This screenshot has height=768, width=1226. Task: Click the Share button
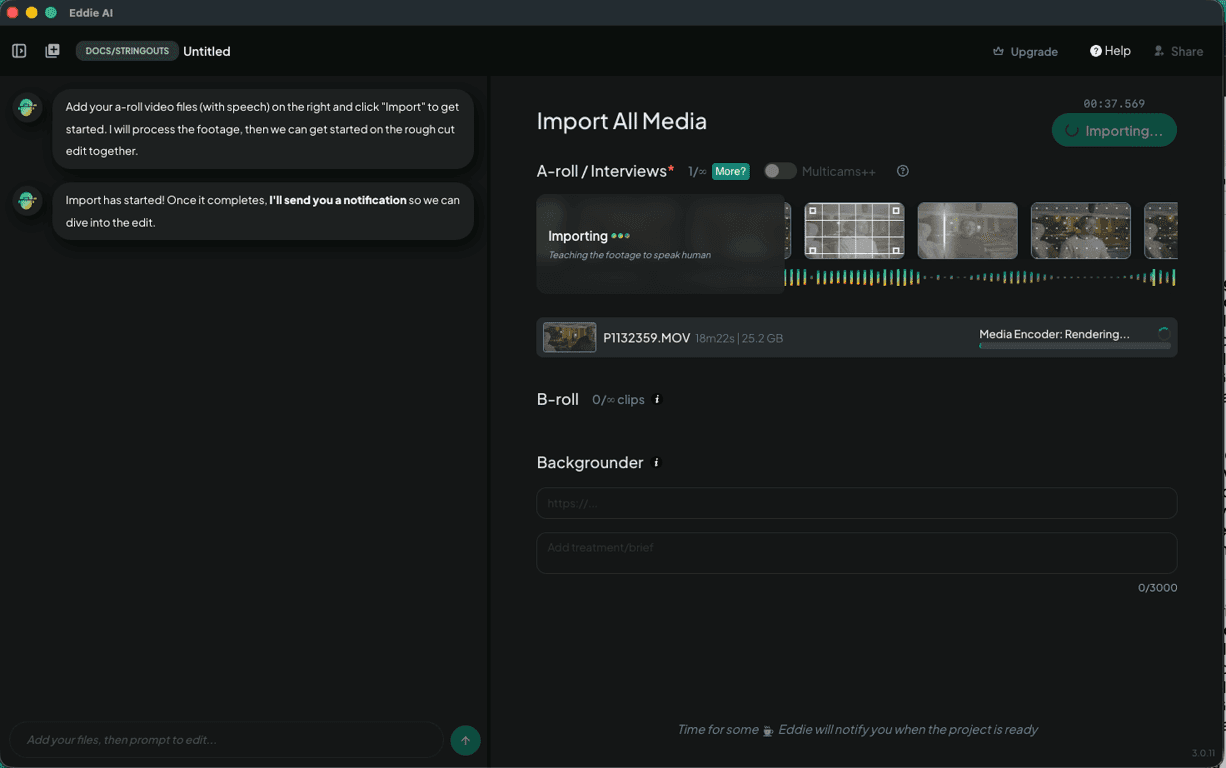pyautogui.click(x=1179, y=51)
